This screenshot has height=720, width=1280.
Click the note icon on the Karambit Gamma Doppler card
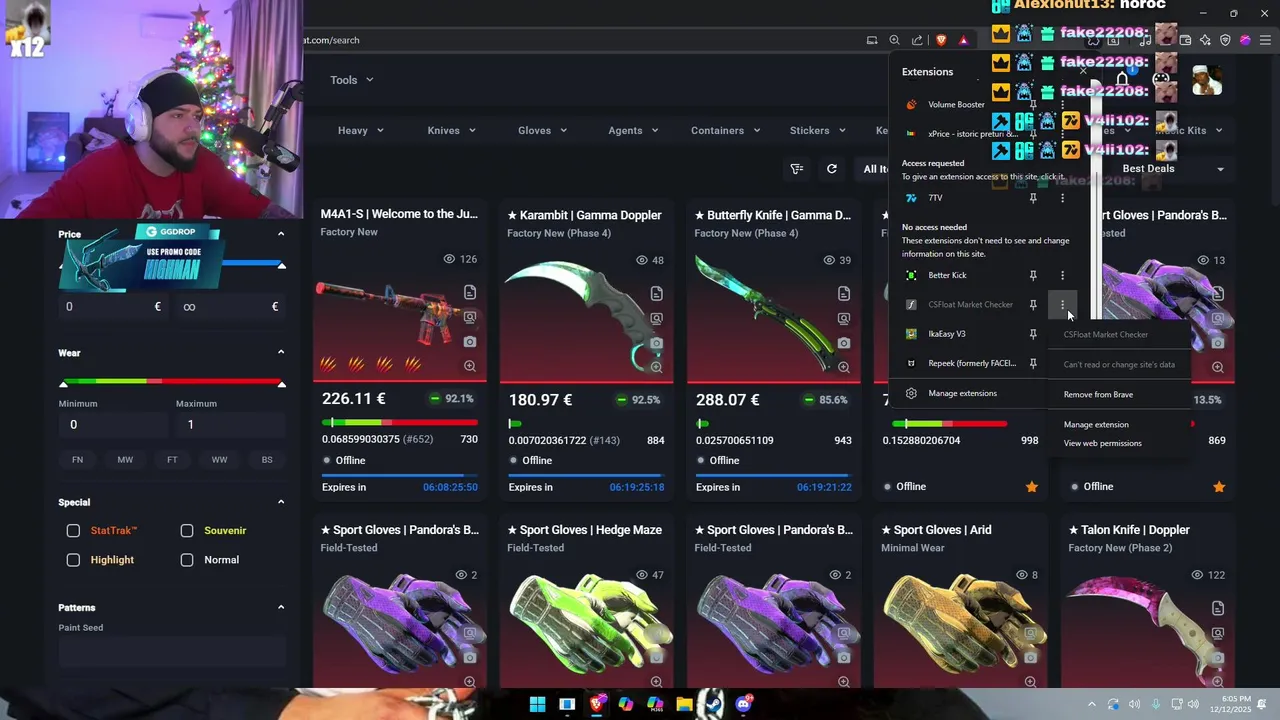point(656,293)
